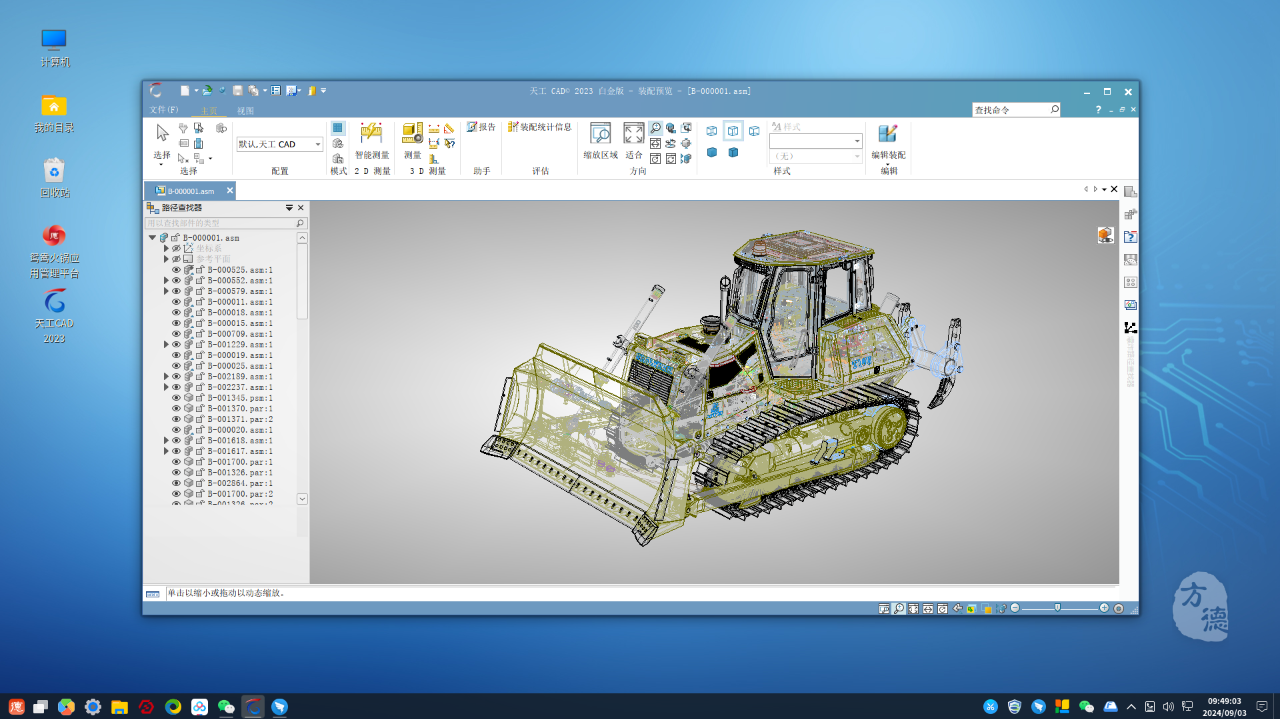Click the Fit (适合) view icon
Image resolution: width=1280 pixels, height=719 pixels.
tap(634, 133)
